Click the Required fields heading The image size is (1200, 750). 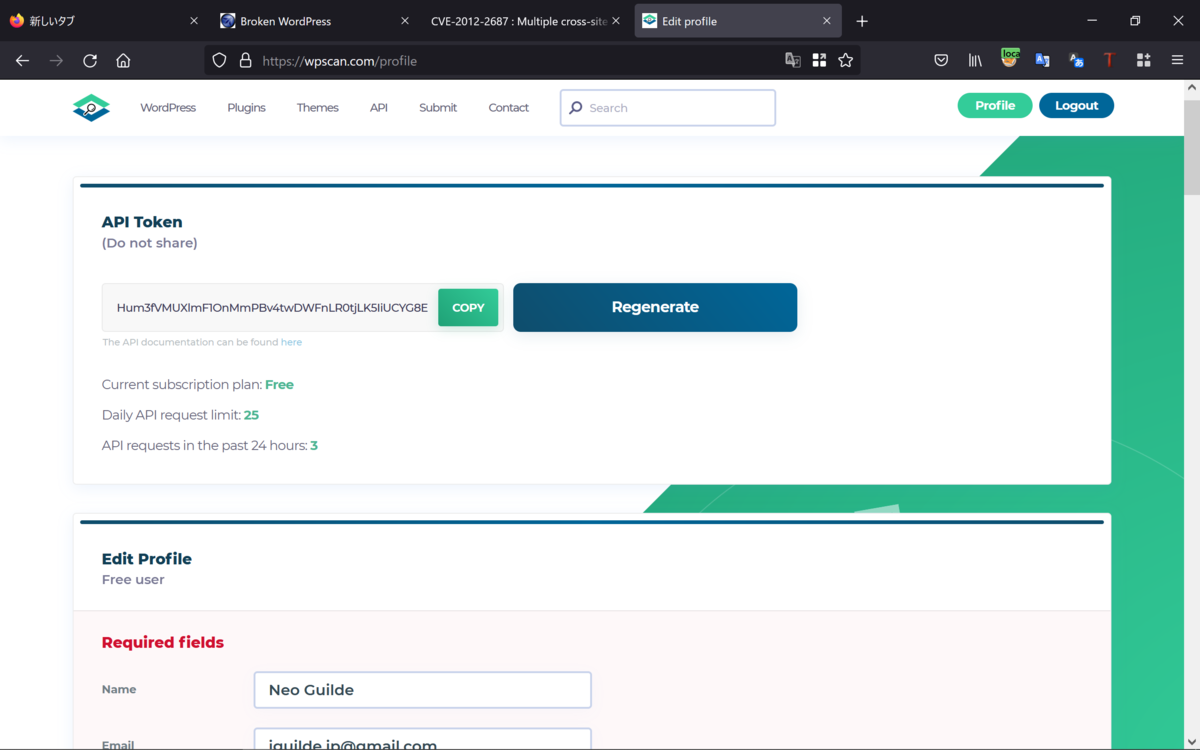click(x=163, y=642)
